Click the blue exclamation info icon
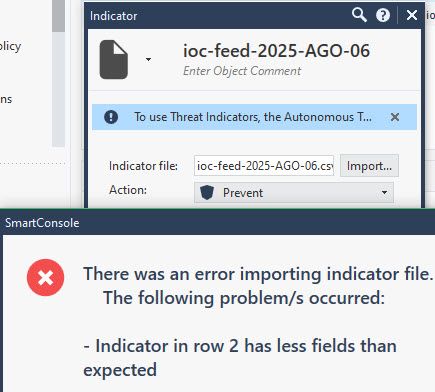Image resolution: width=435 pixels, height=392 pixels. pos(111,117)
